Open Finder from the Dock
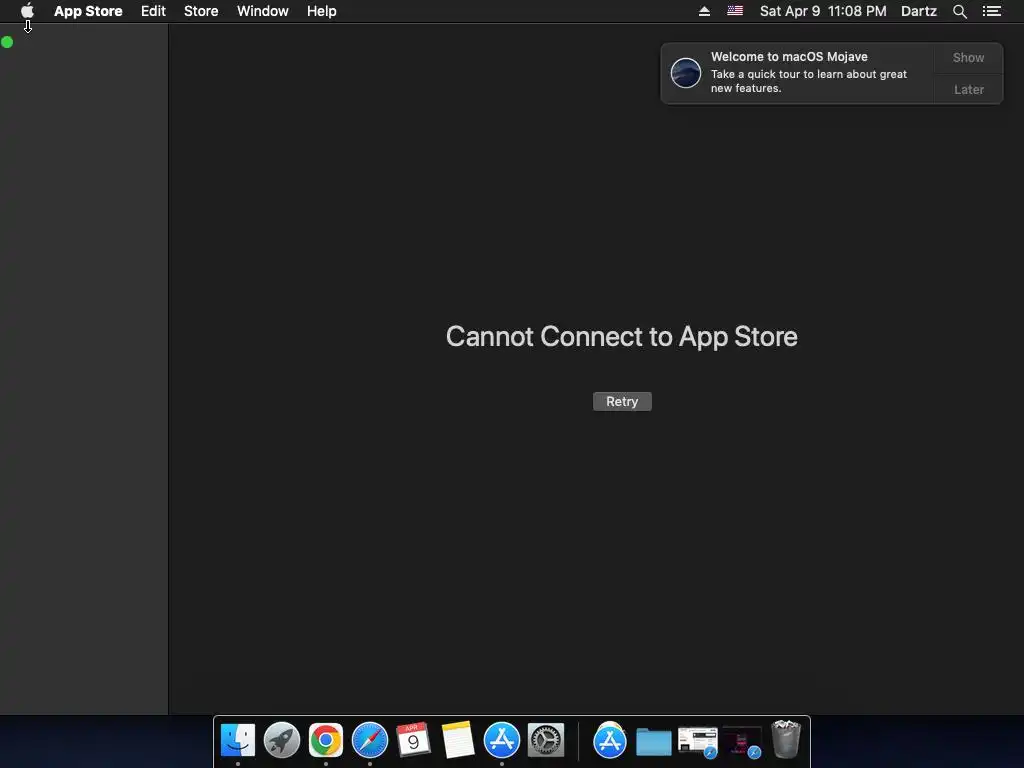 pos(238,741)
